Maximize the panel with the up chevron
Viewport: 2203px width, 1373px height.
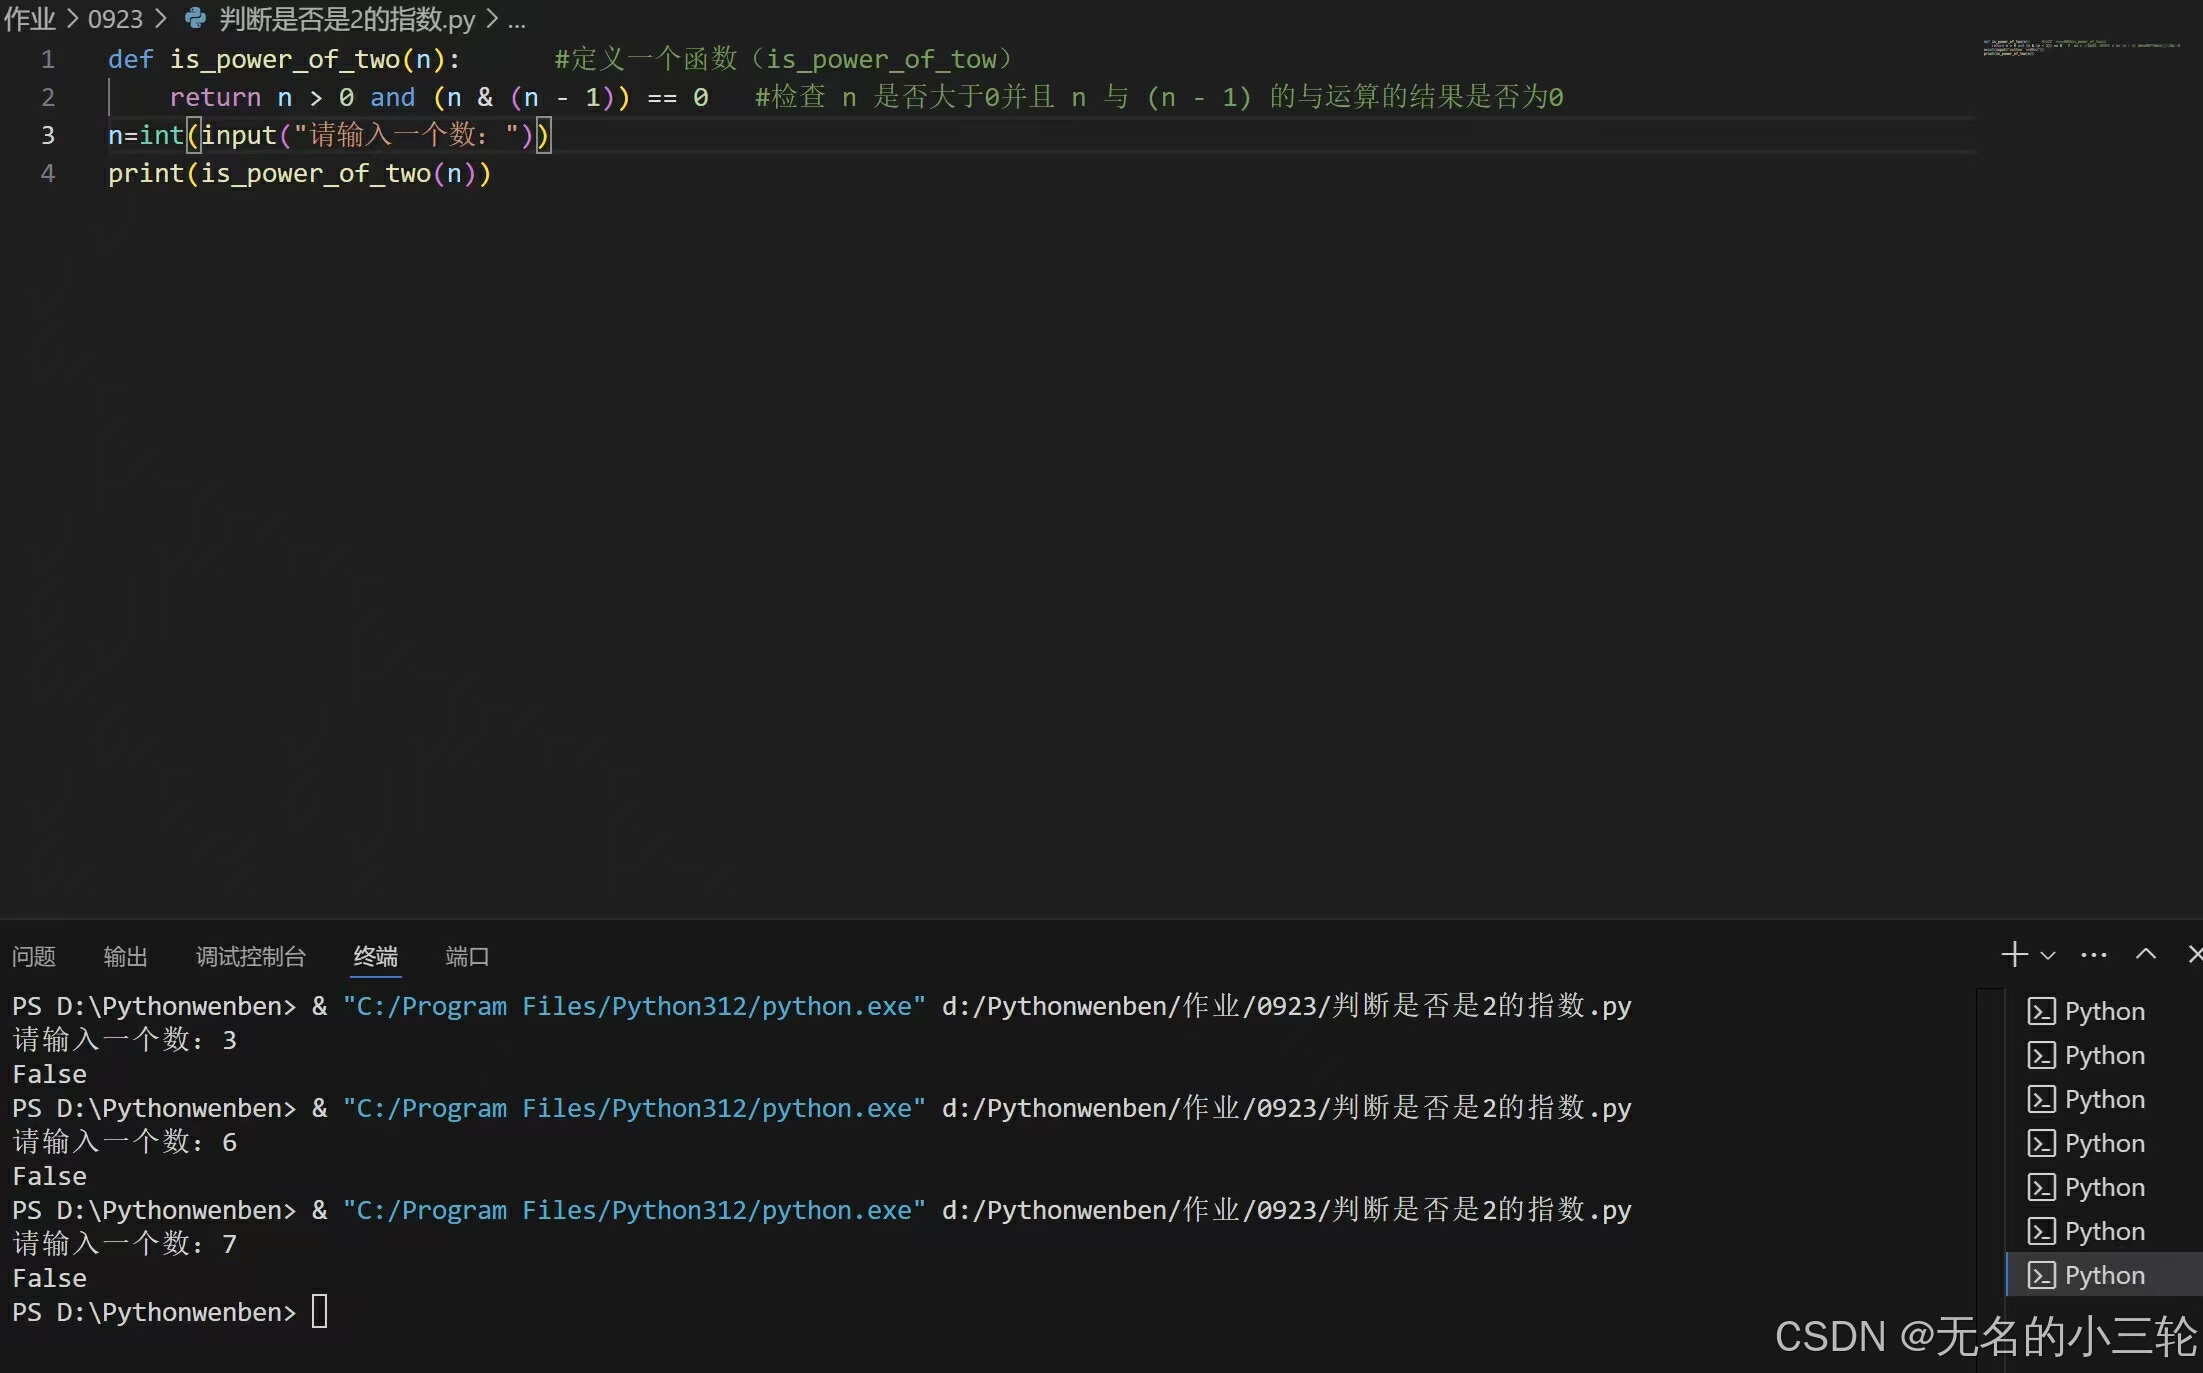tap(2145, 954)
